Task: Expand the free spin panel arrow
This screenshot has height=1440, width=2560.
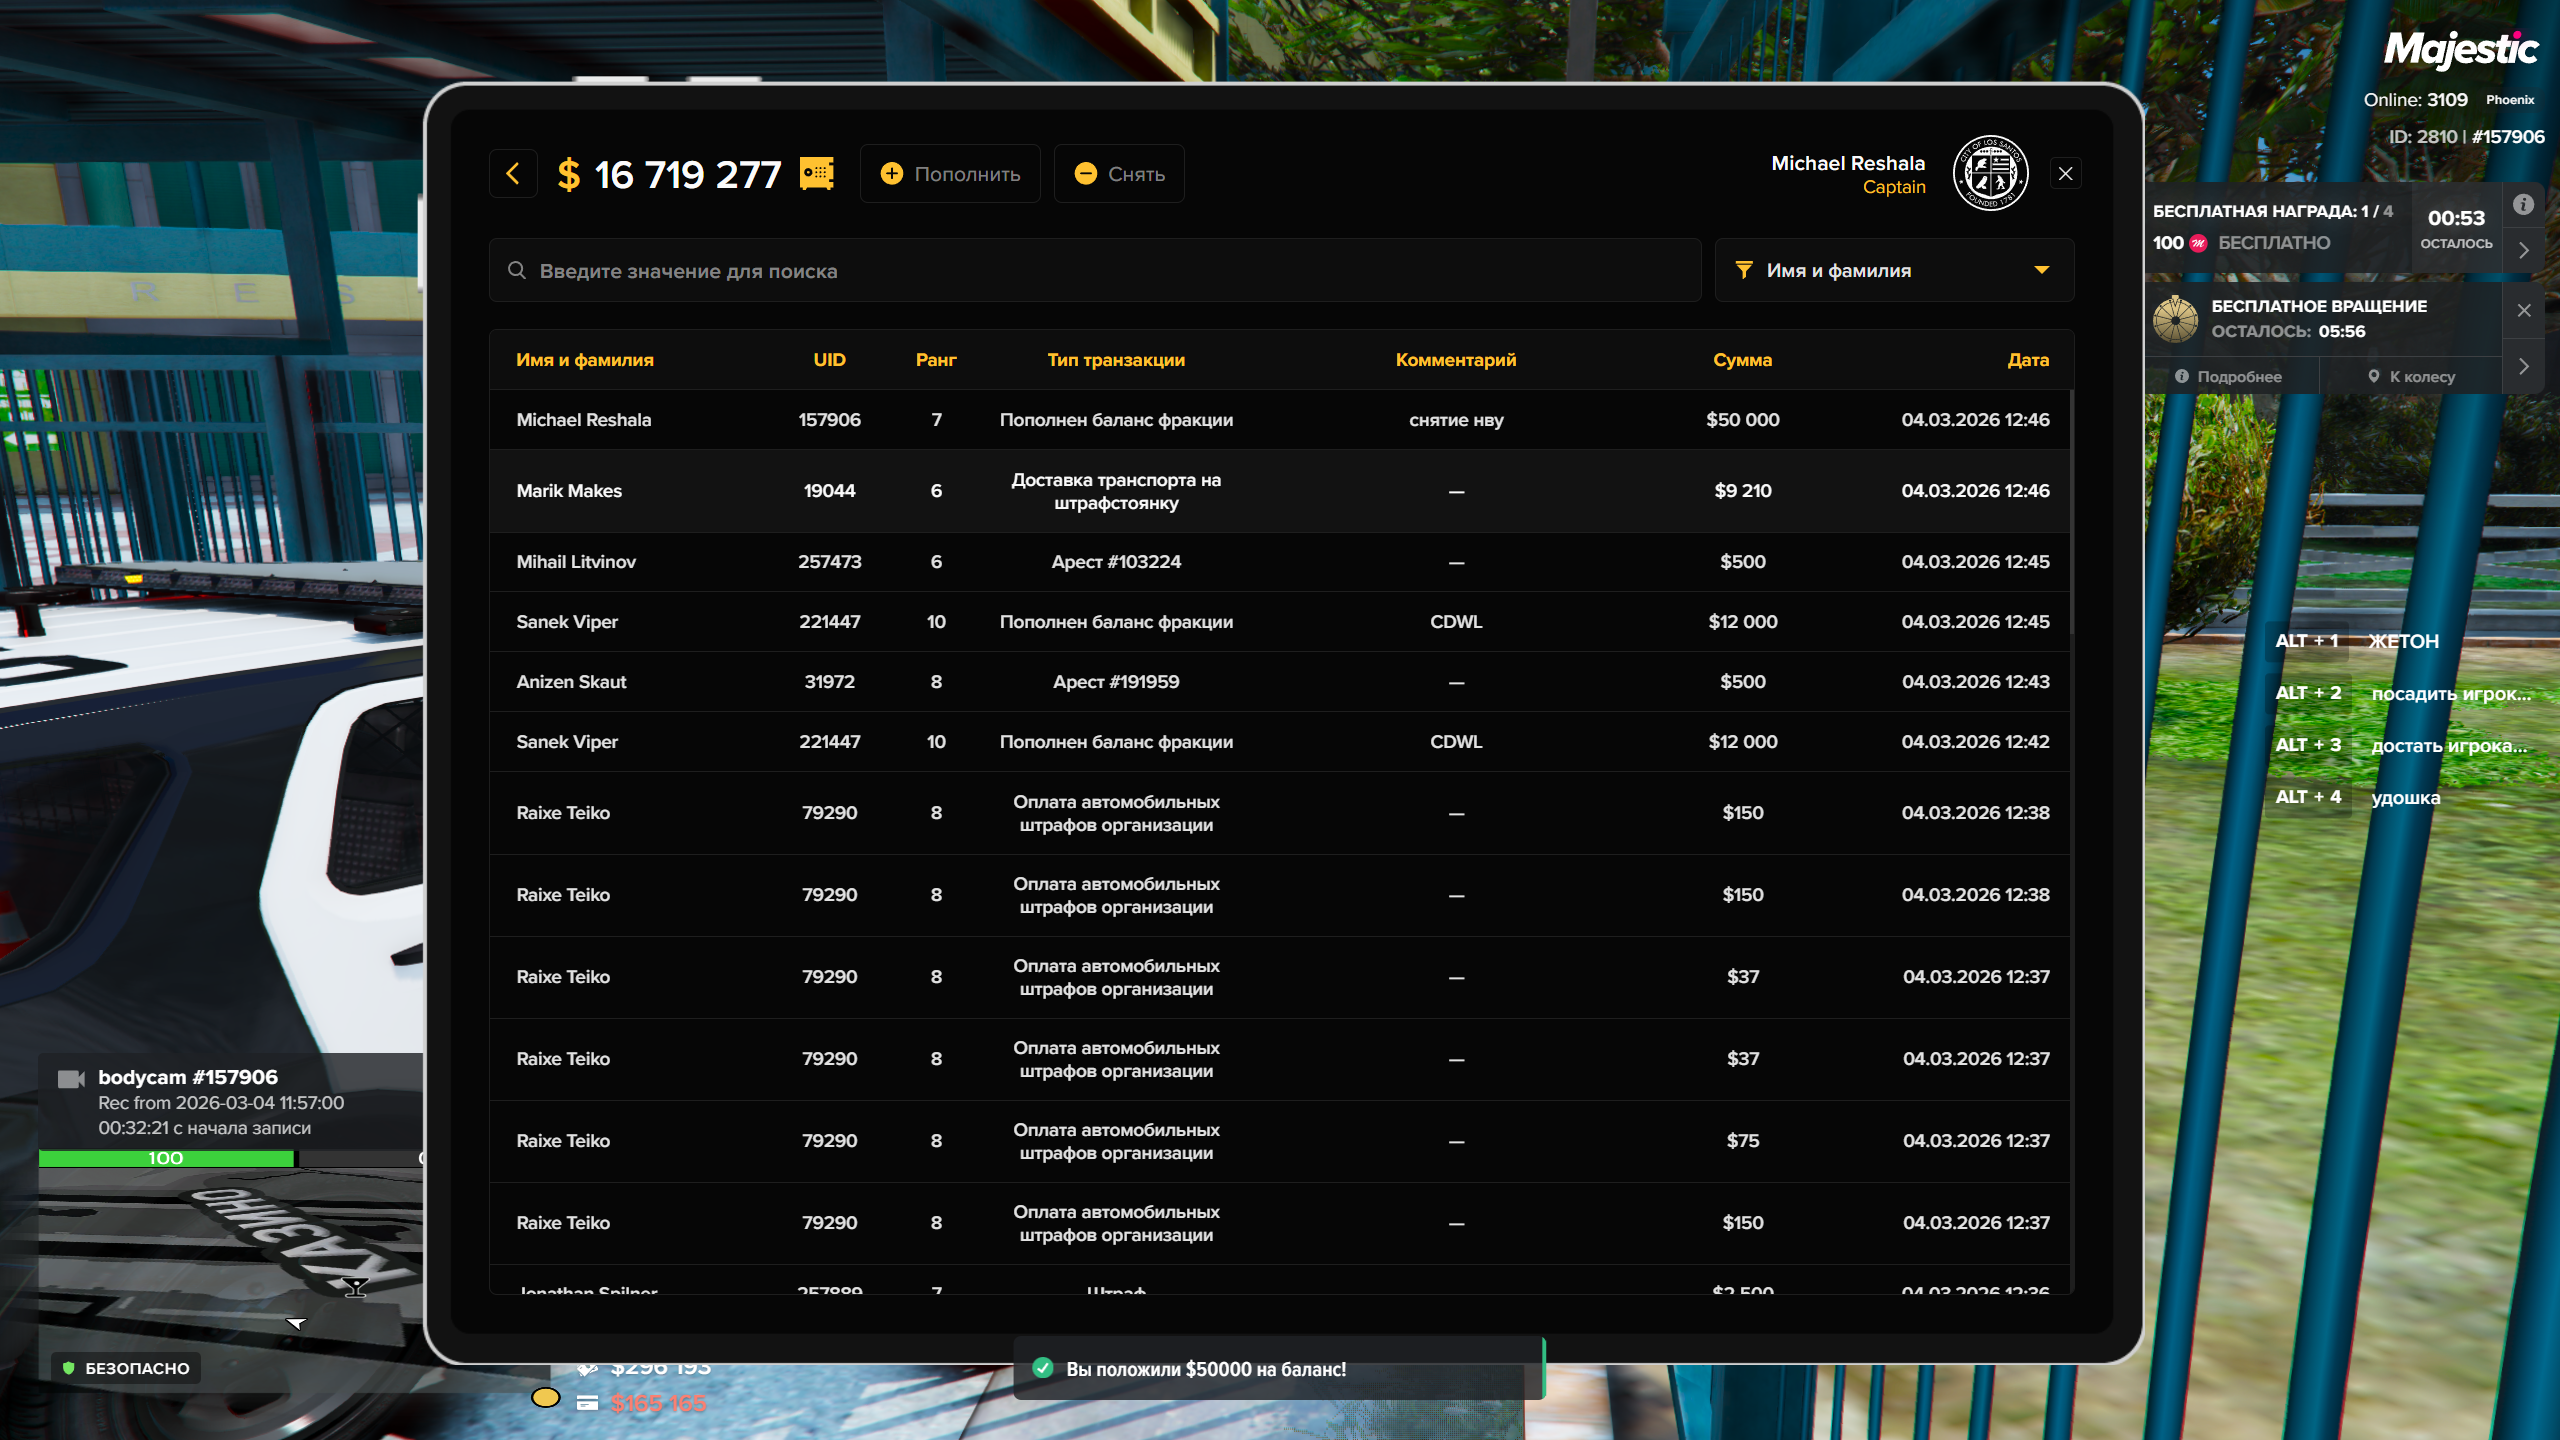Action: click(x=2524, y=367)
